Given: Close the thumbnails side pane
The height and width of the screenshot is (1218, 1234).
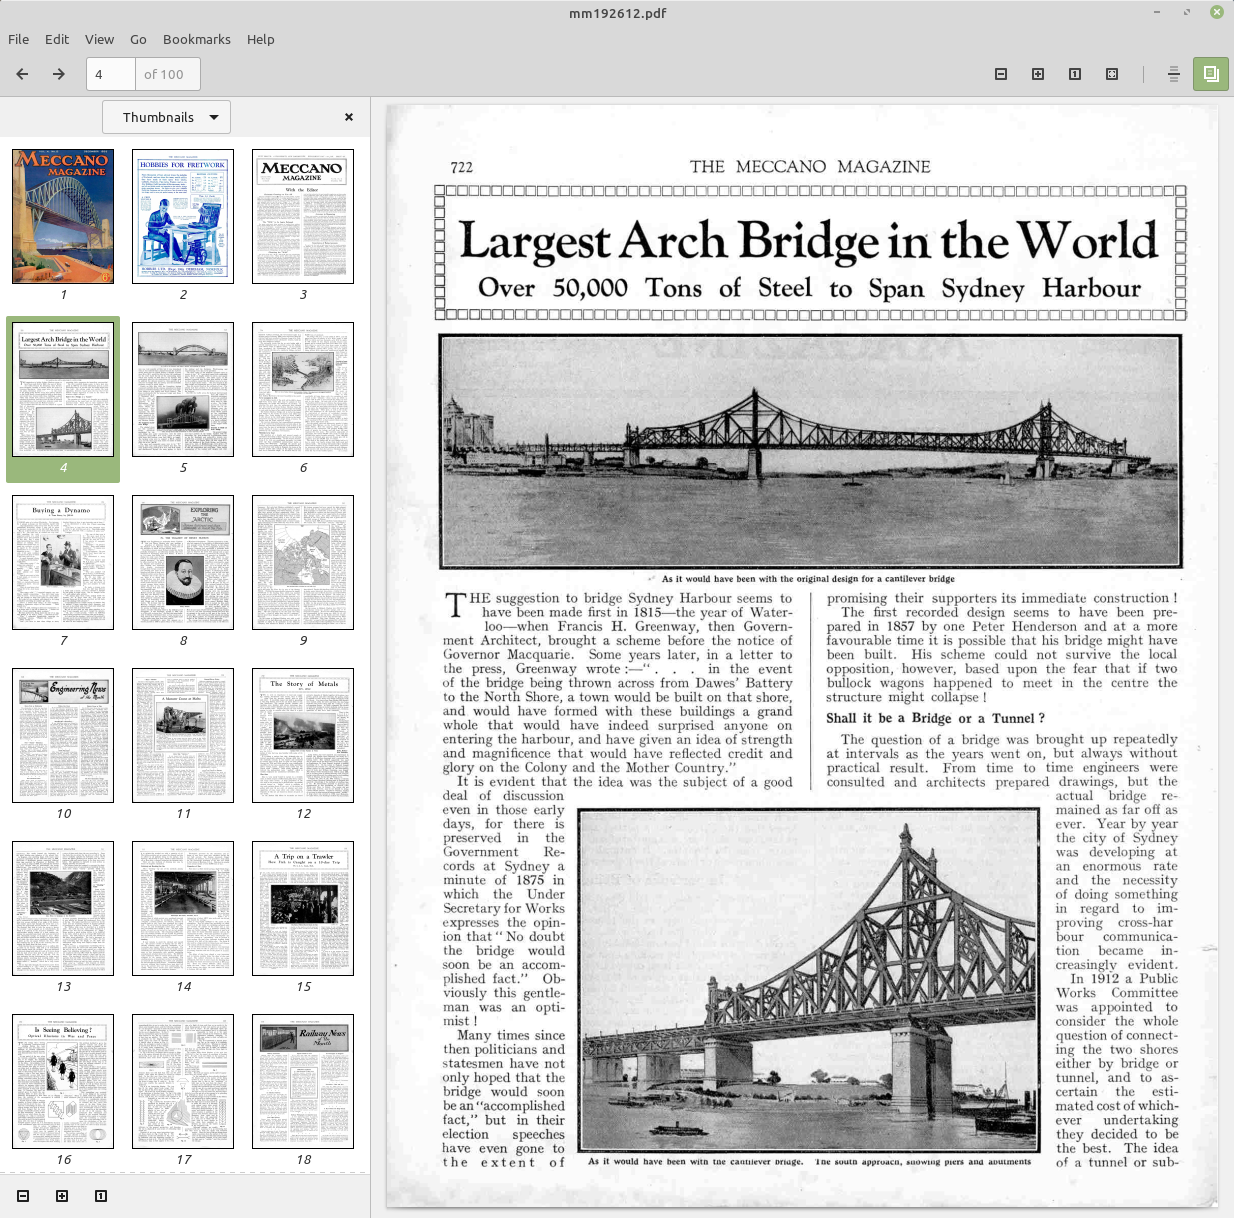Looking at the screenshot, I should 349,117.
